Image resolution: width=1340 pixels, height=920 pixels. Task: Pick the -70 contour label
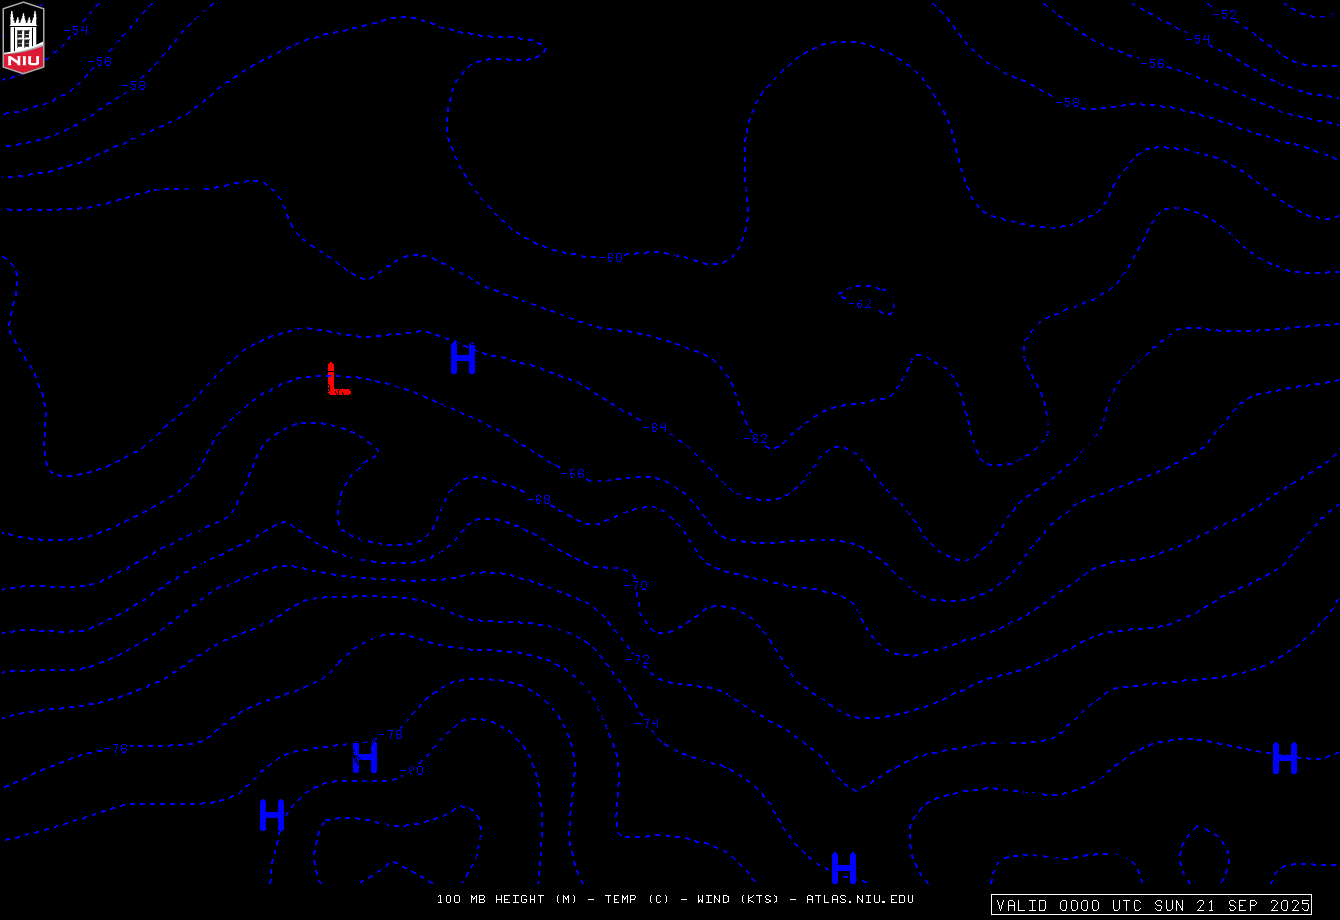pos(637,585)
